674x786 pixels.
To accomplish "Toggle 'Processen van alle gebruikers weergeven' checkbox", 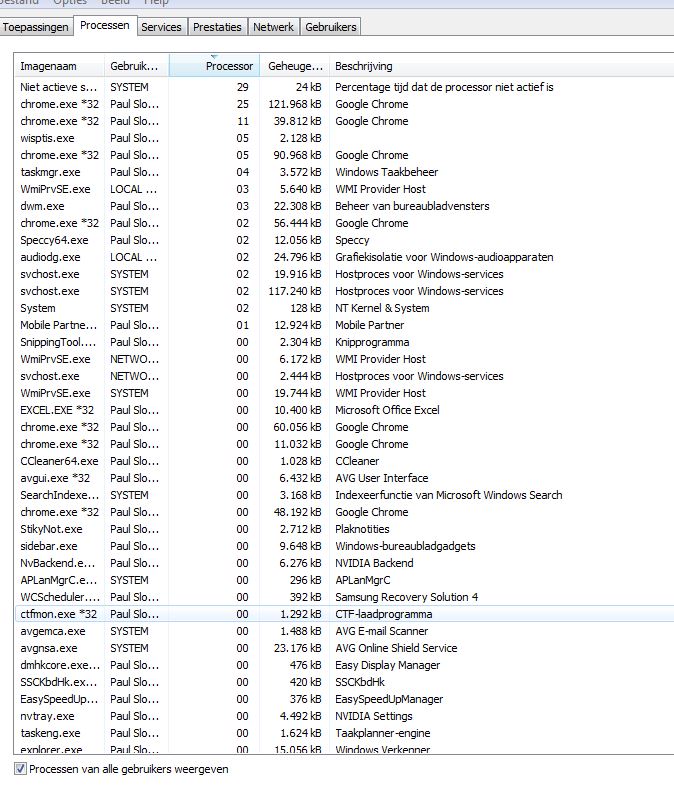I will click(21, 768).
